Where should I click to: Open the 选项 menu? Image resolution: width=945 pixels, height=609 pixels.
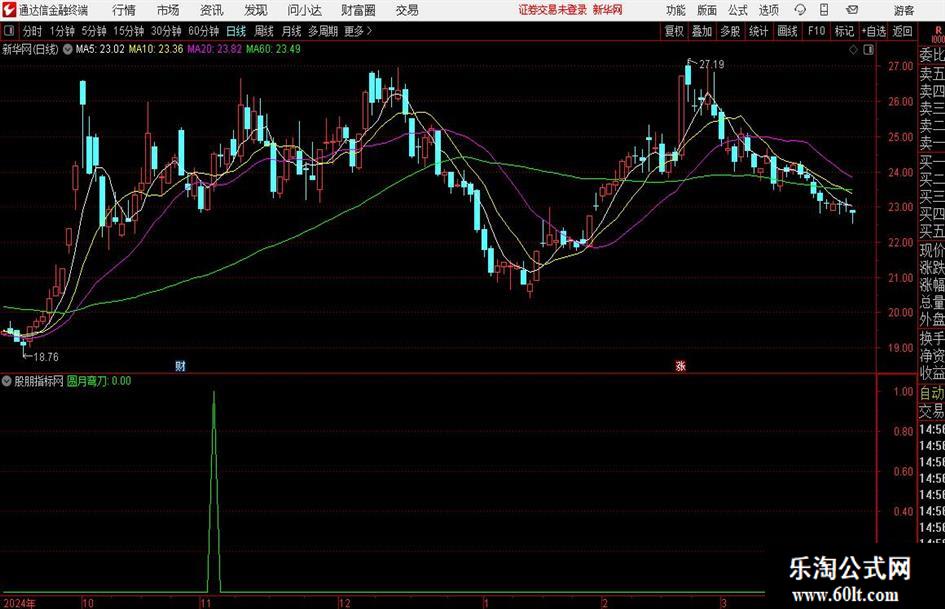(768, 10)
